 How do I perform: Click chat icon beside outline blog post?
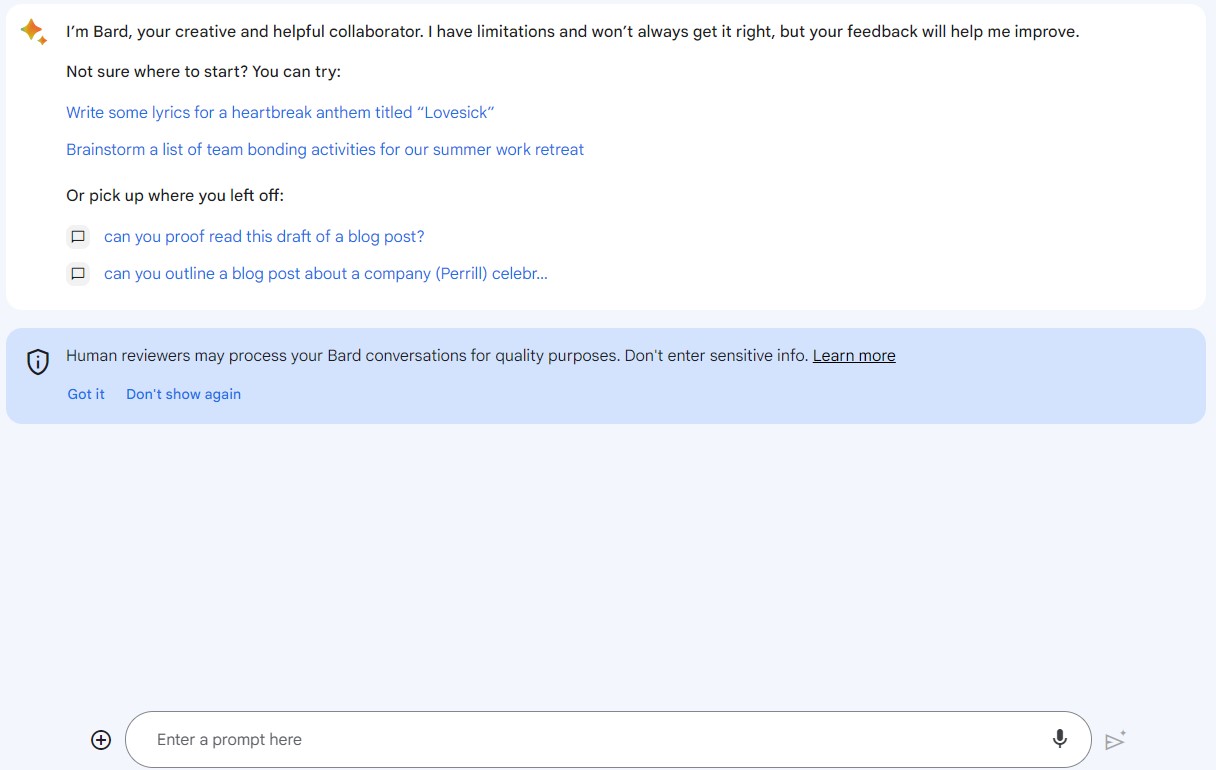pos(78,273)
